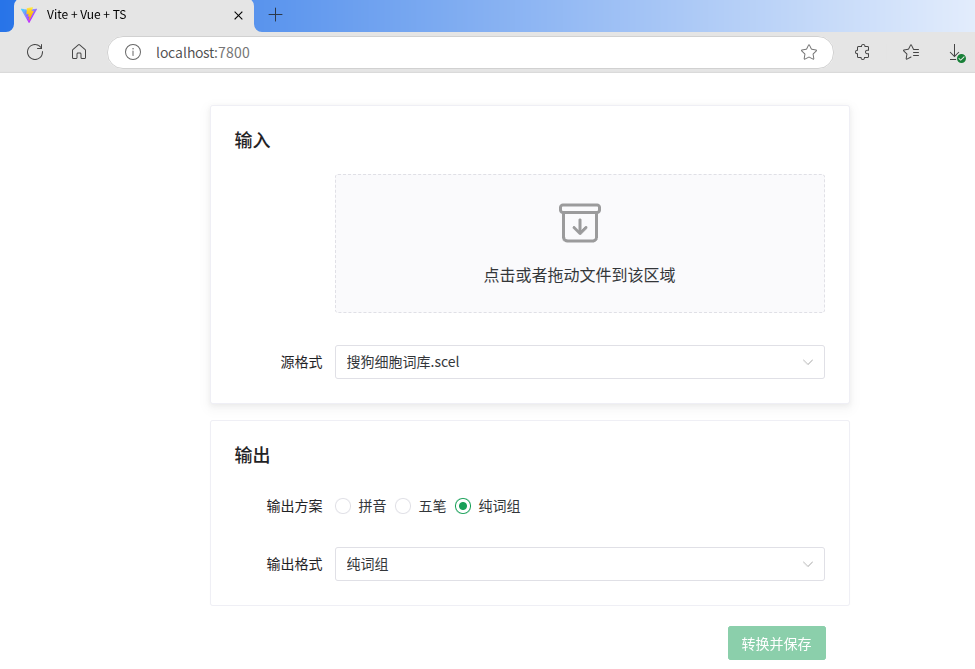Choose the 纯词组 radio option
This screenshot has width=975, height=669.
(463, 506)
